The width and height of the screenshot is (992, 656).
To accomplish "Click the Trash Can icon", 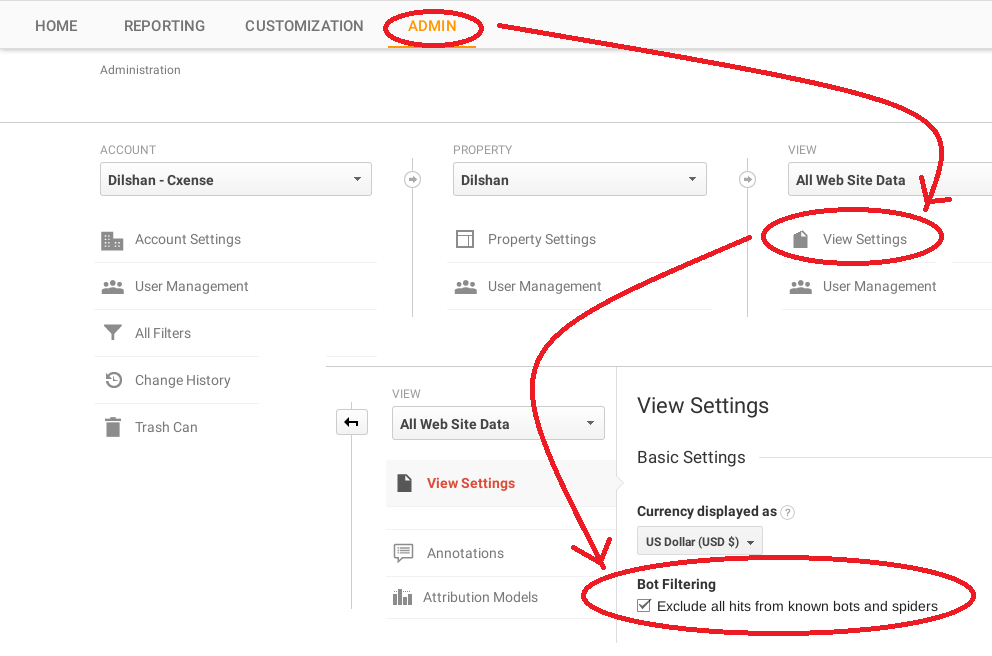I will [113, 427].
